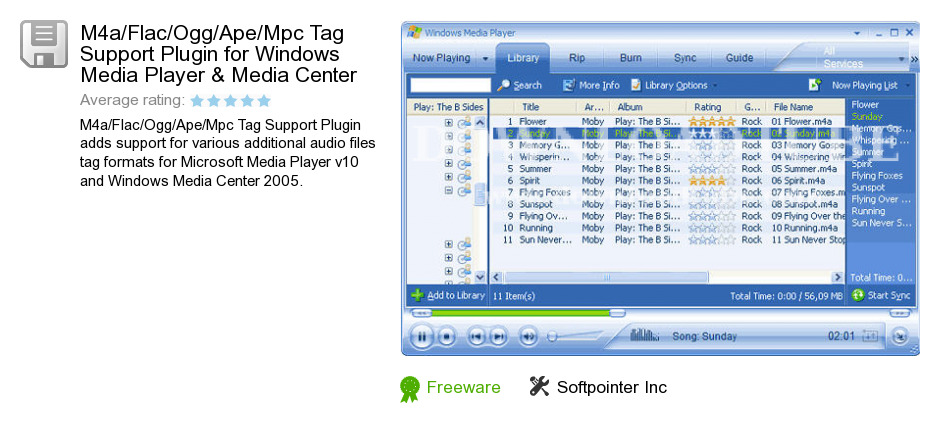Click the small icon beside the 02:01 time

pos(871,336)
